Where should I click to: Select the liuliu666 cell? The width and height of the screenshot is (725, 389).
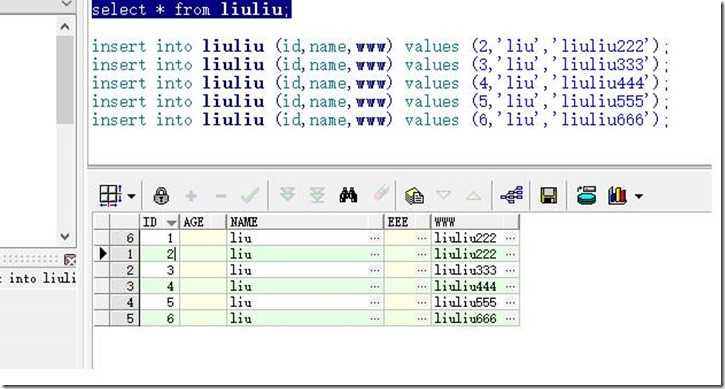coord(475,319)
